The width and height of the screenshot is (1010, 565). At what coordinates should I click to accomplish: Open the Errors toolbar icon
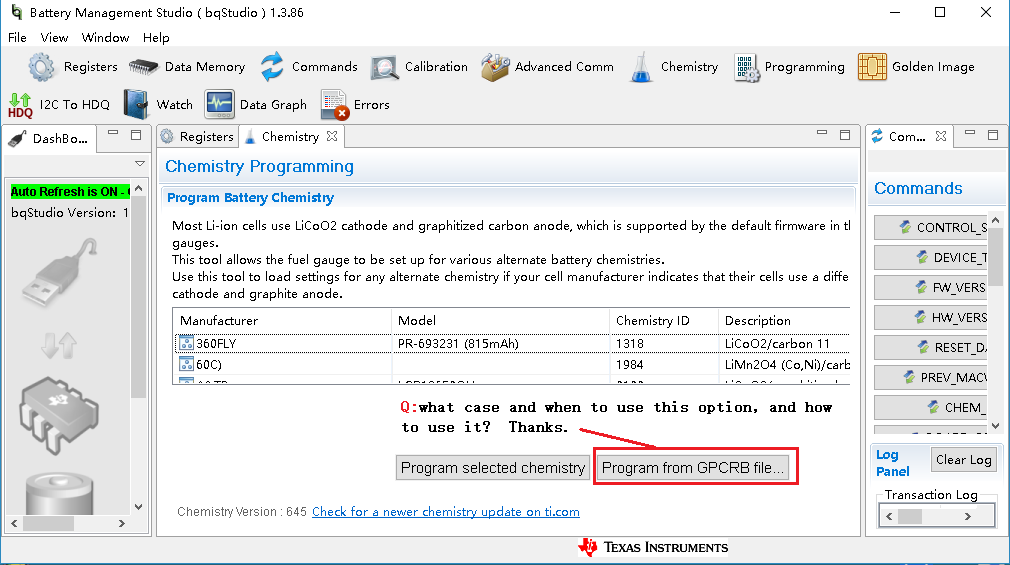pyautogui.click(x=334, y=105)
